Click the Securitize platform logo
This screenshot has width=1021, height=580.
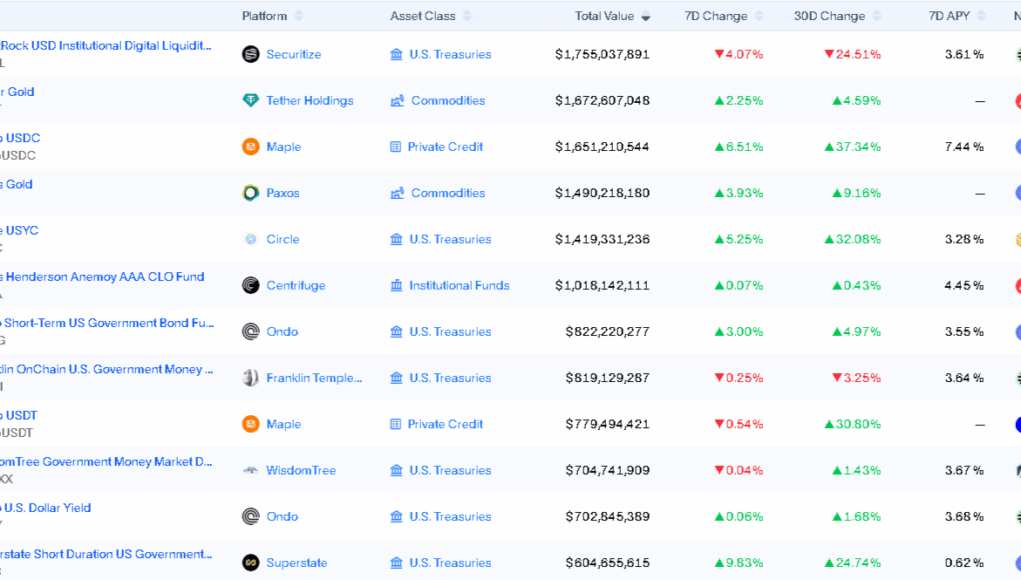(x=251, y=54)
